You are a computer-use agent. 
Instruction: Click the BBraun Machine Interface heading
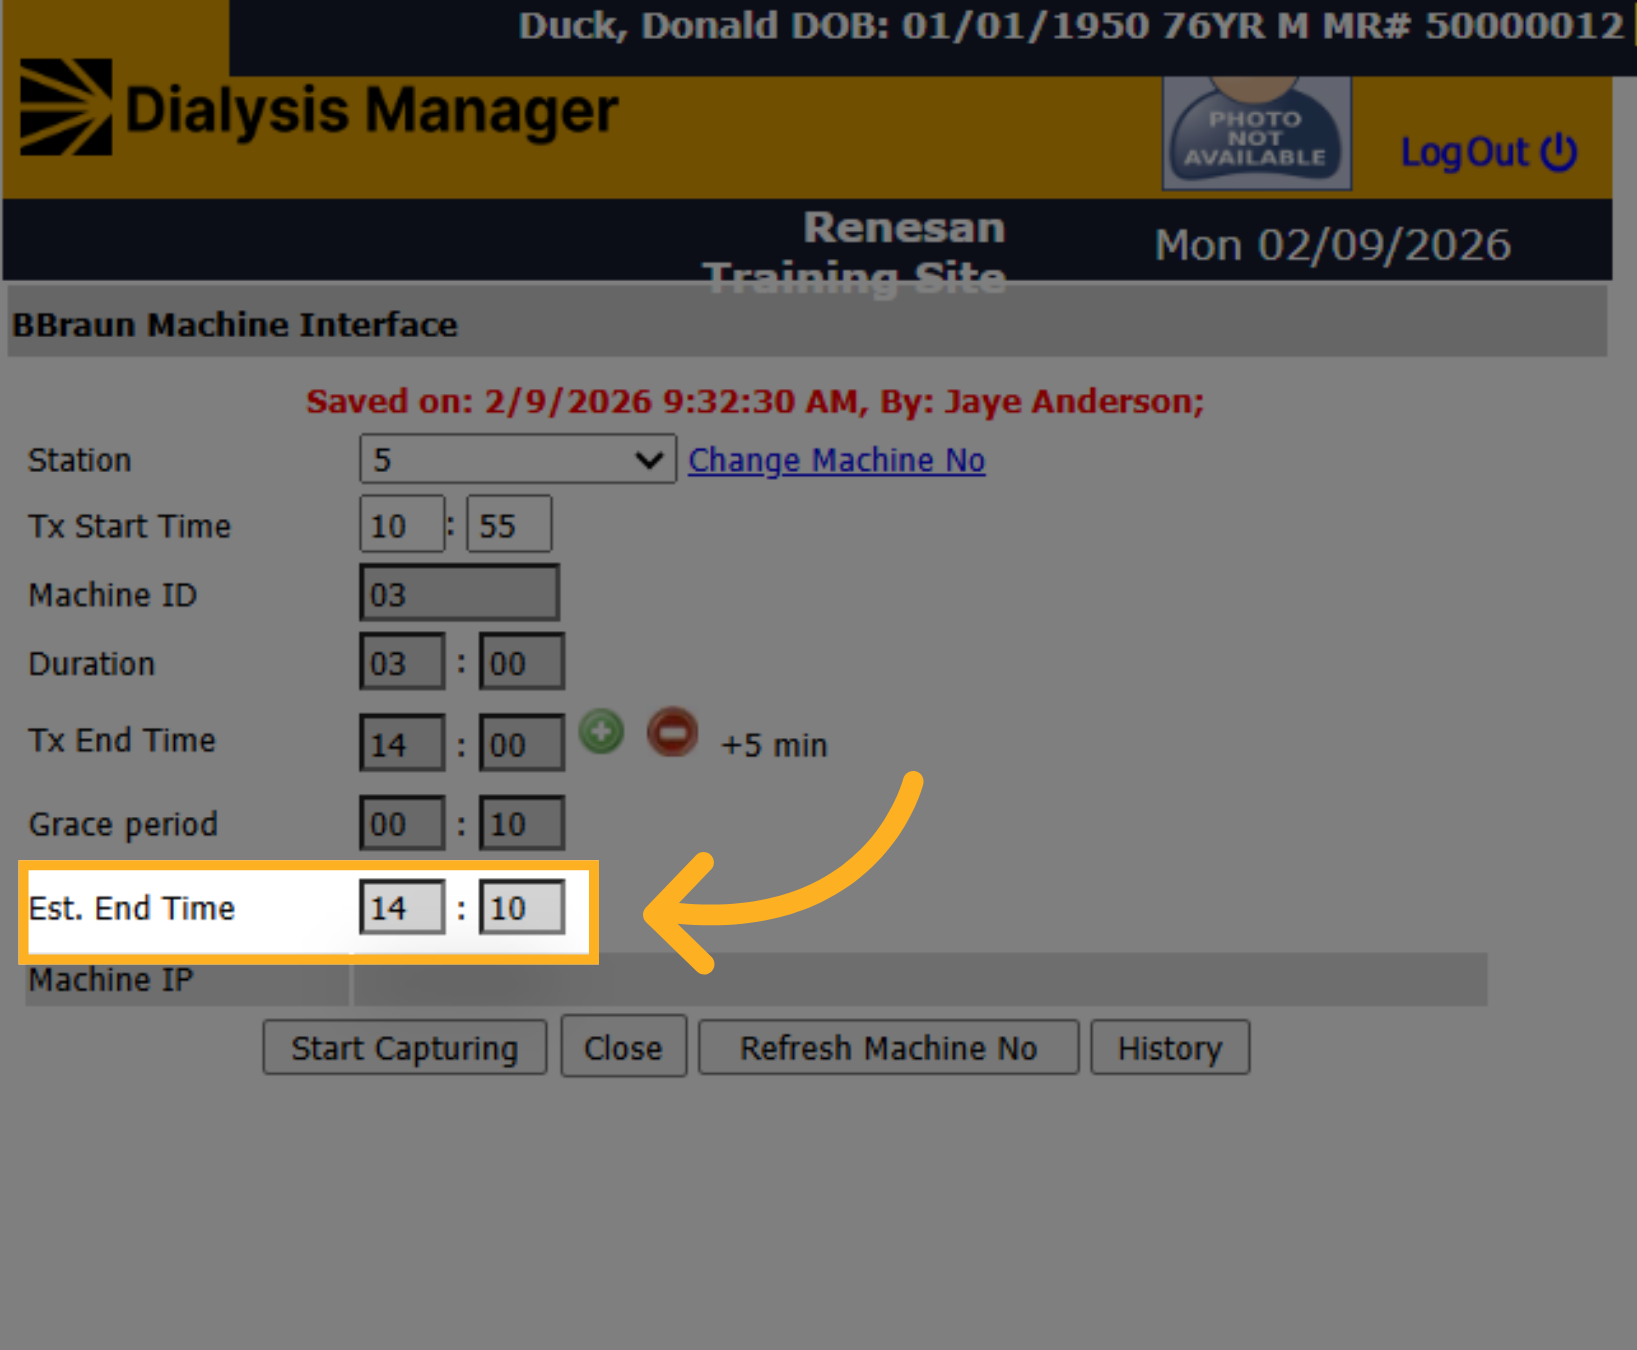235,325
